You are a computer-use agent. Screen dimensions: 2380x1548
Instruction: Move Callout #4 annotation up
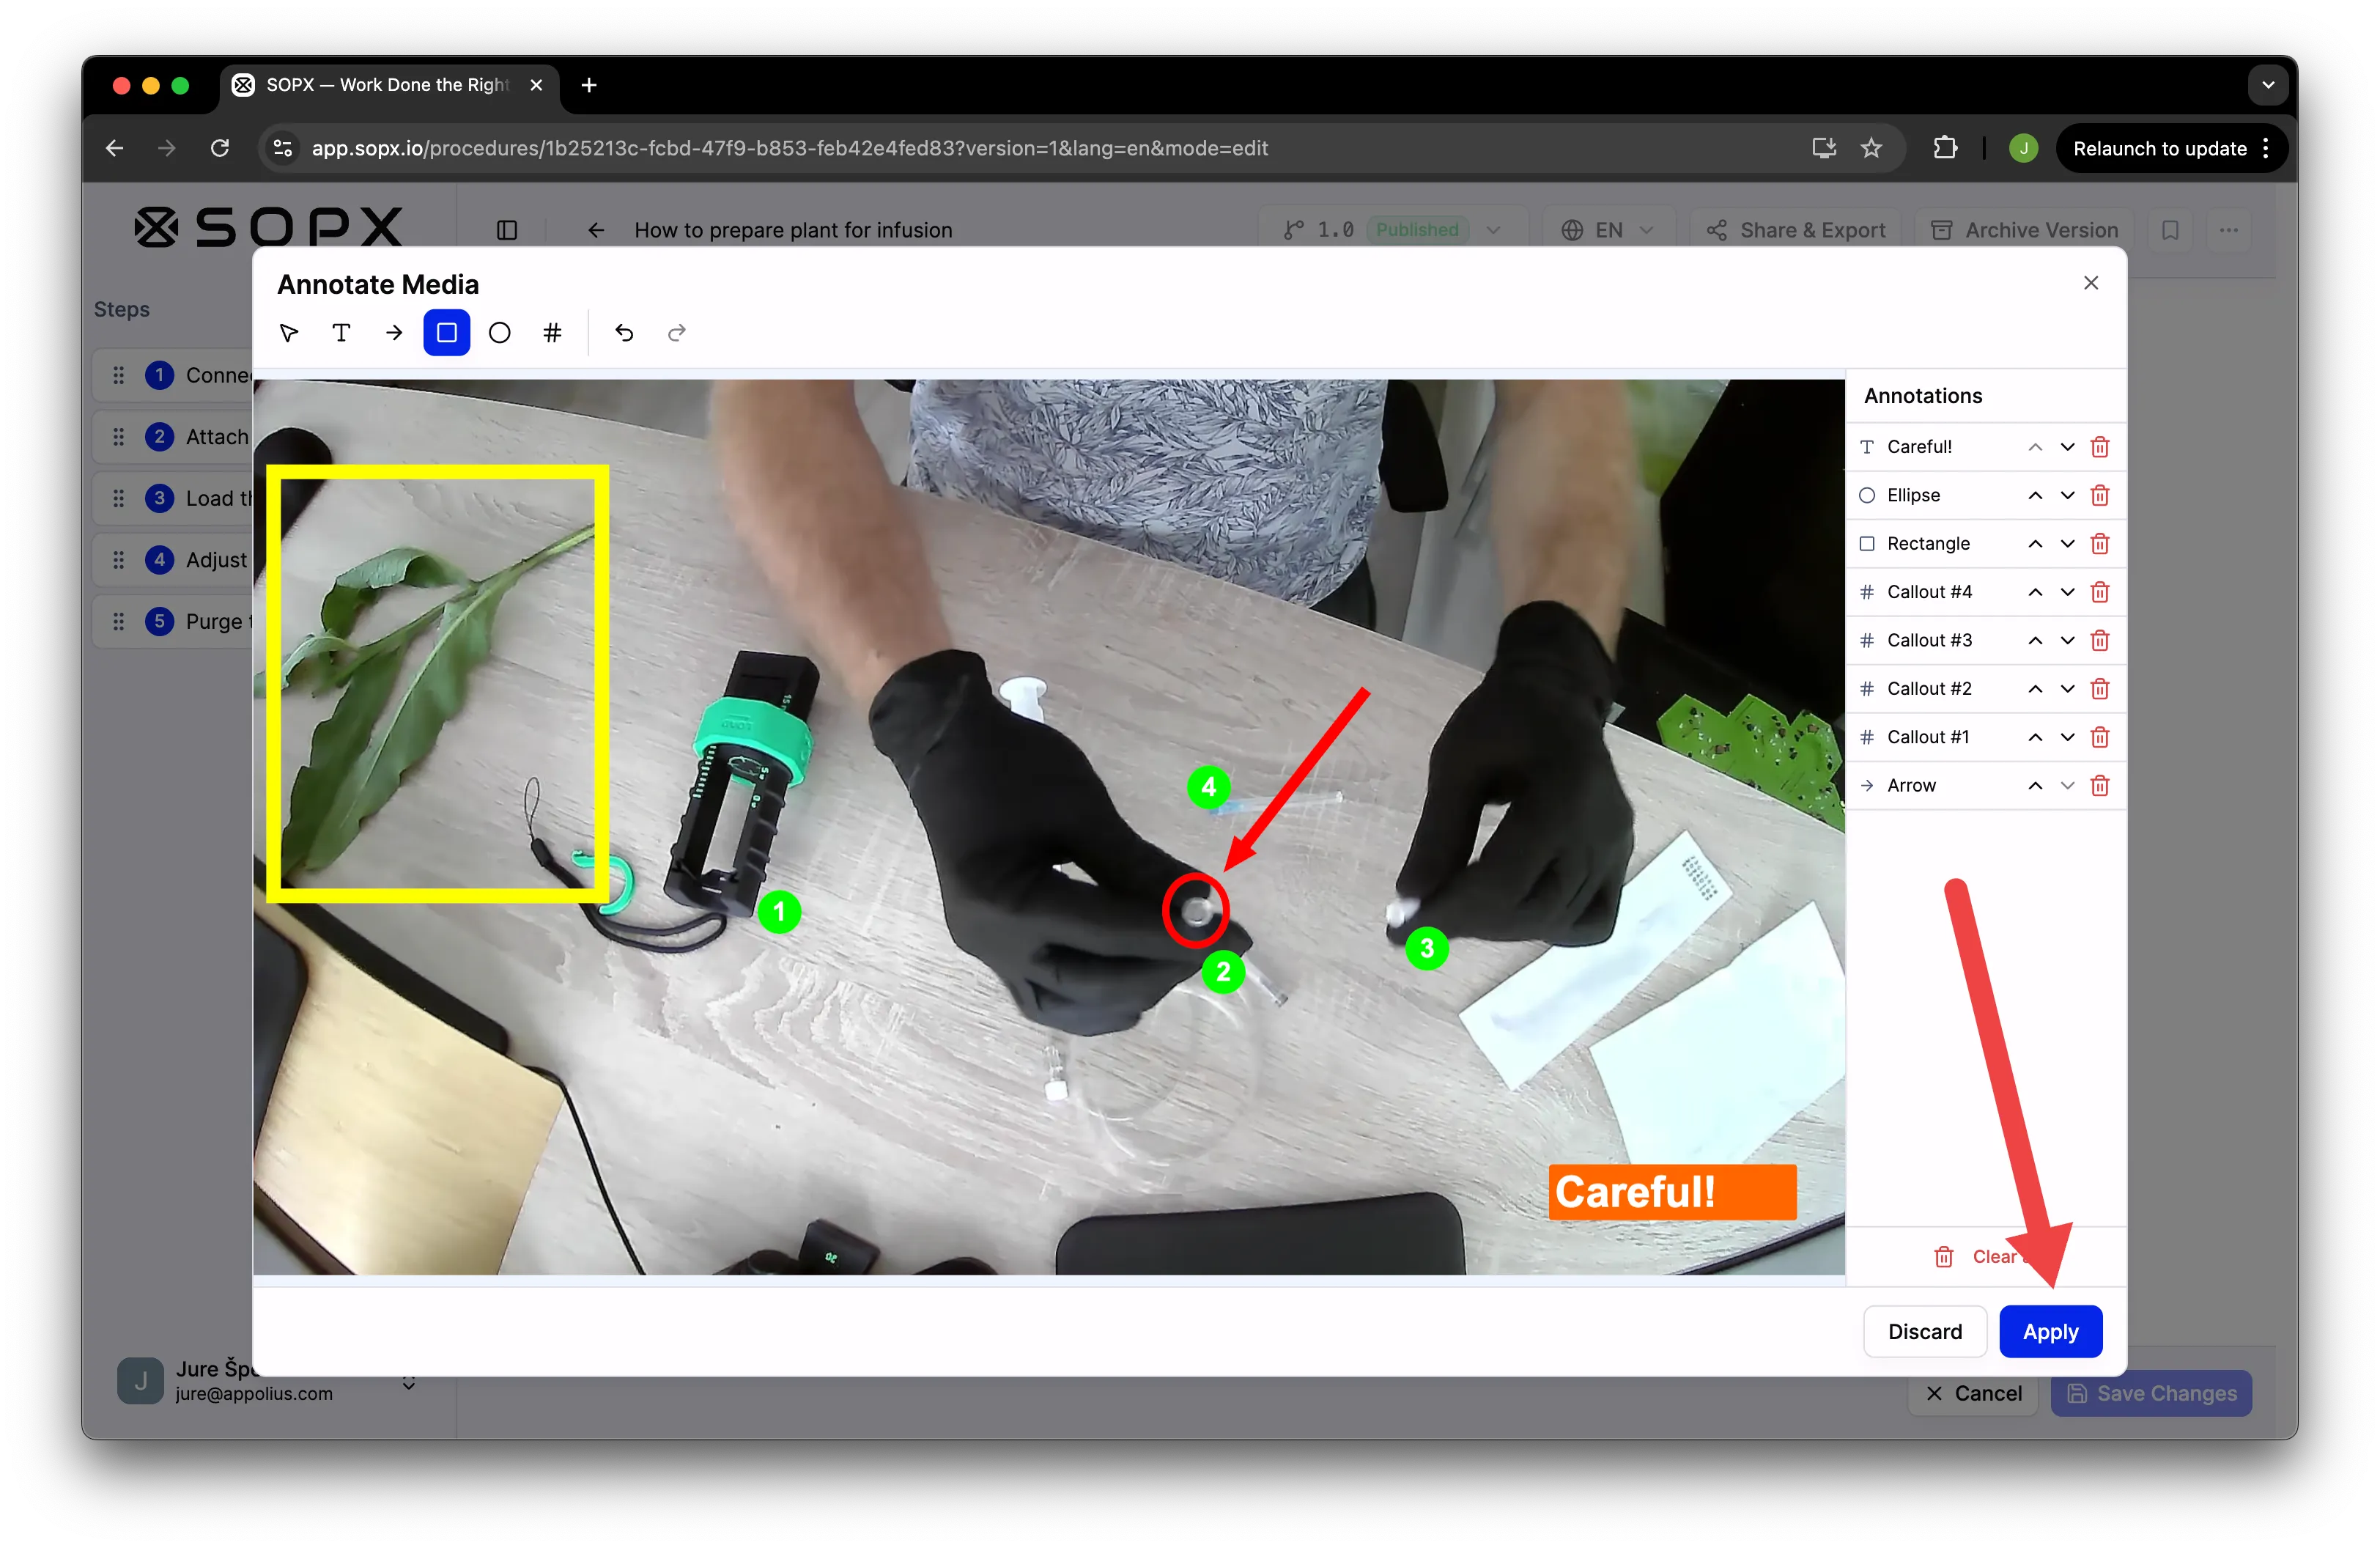coord(2035,592)
